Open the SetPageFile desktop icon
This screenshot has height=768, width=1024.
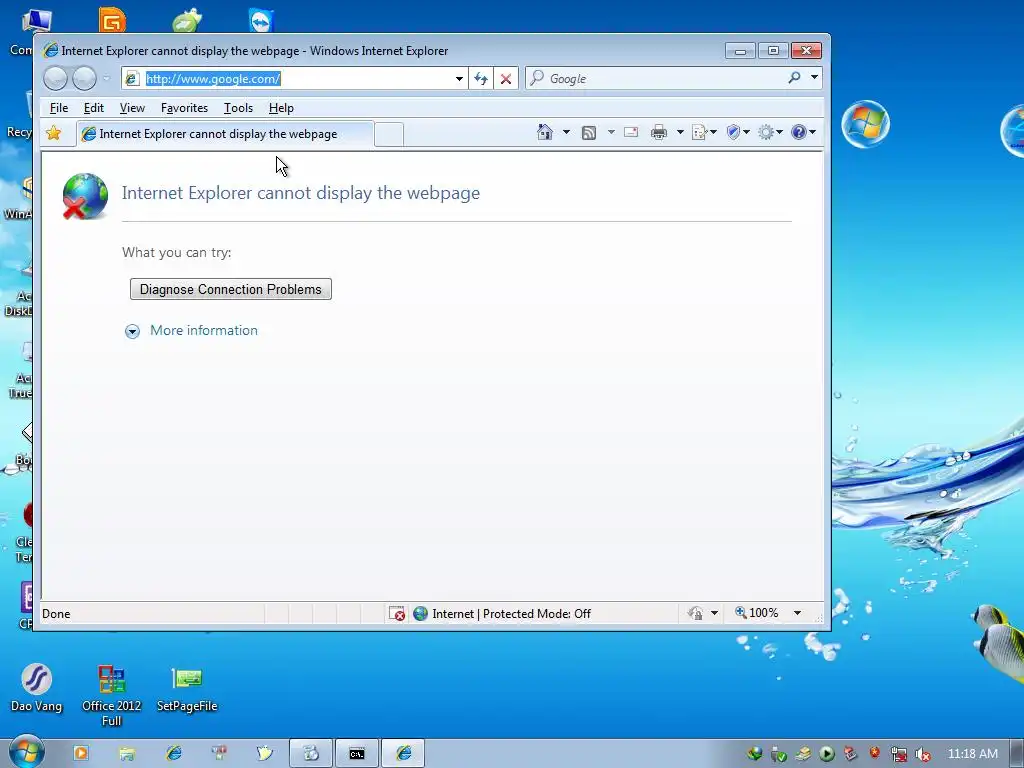tap(187, 689)
